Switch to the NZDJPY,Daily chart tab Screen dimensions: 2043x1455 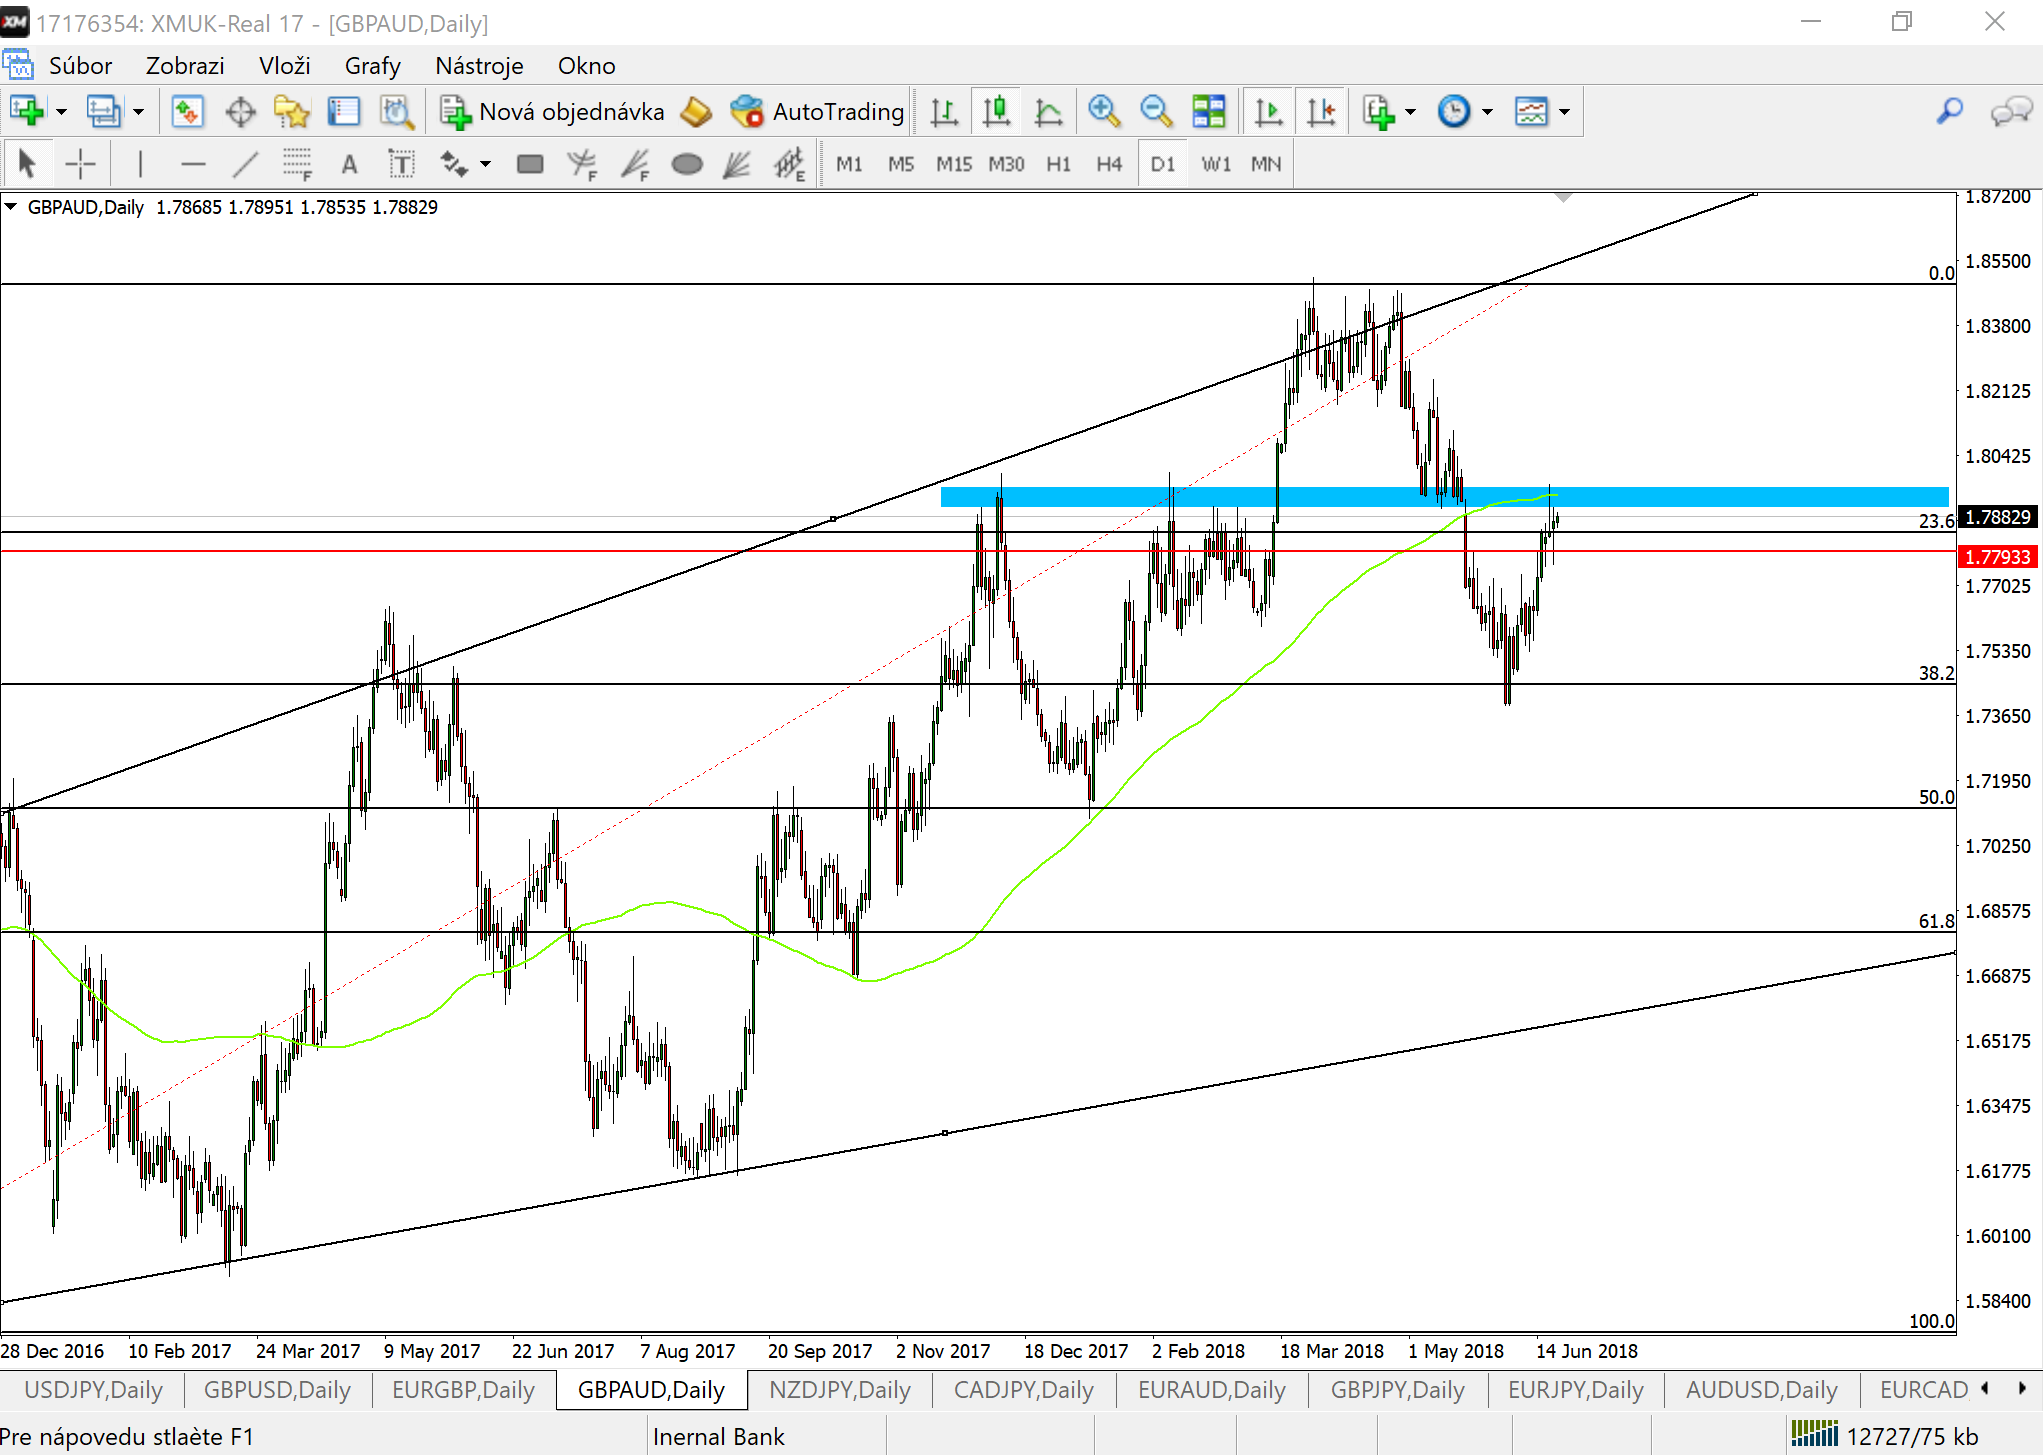click(x=840, y=1390)
